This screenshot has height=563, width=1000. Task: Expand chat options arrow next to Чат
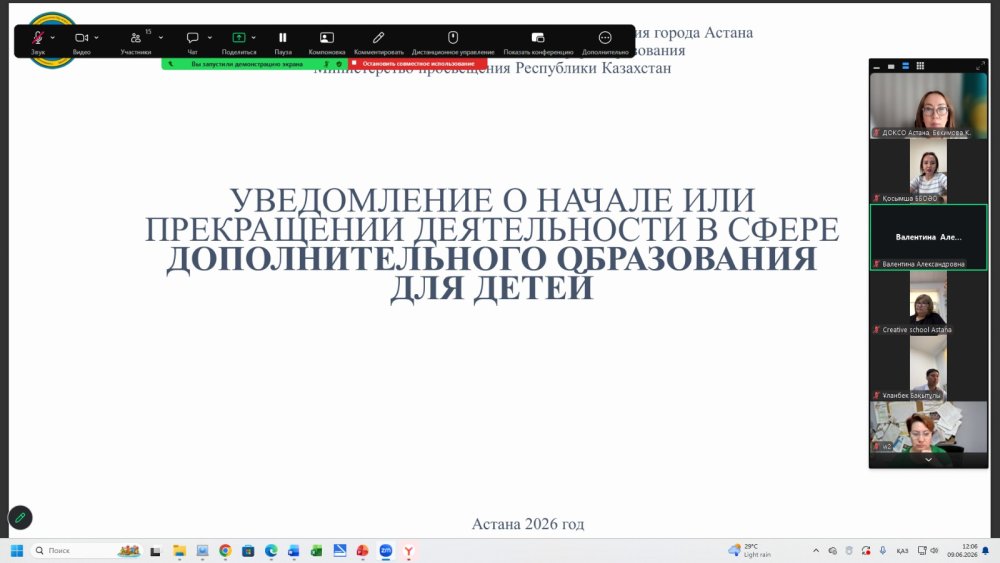[210, 38]
